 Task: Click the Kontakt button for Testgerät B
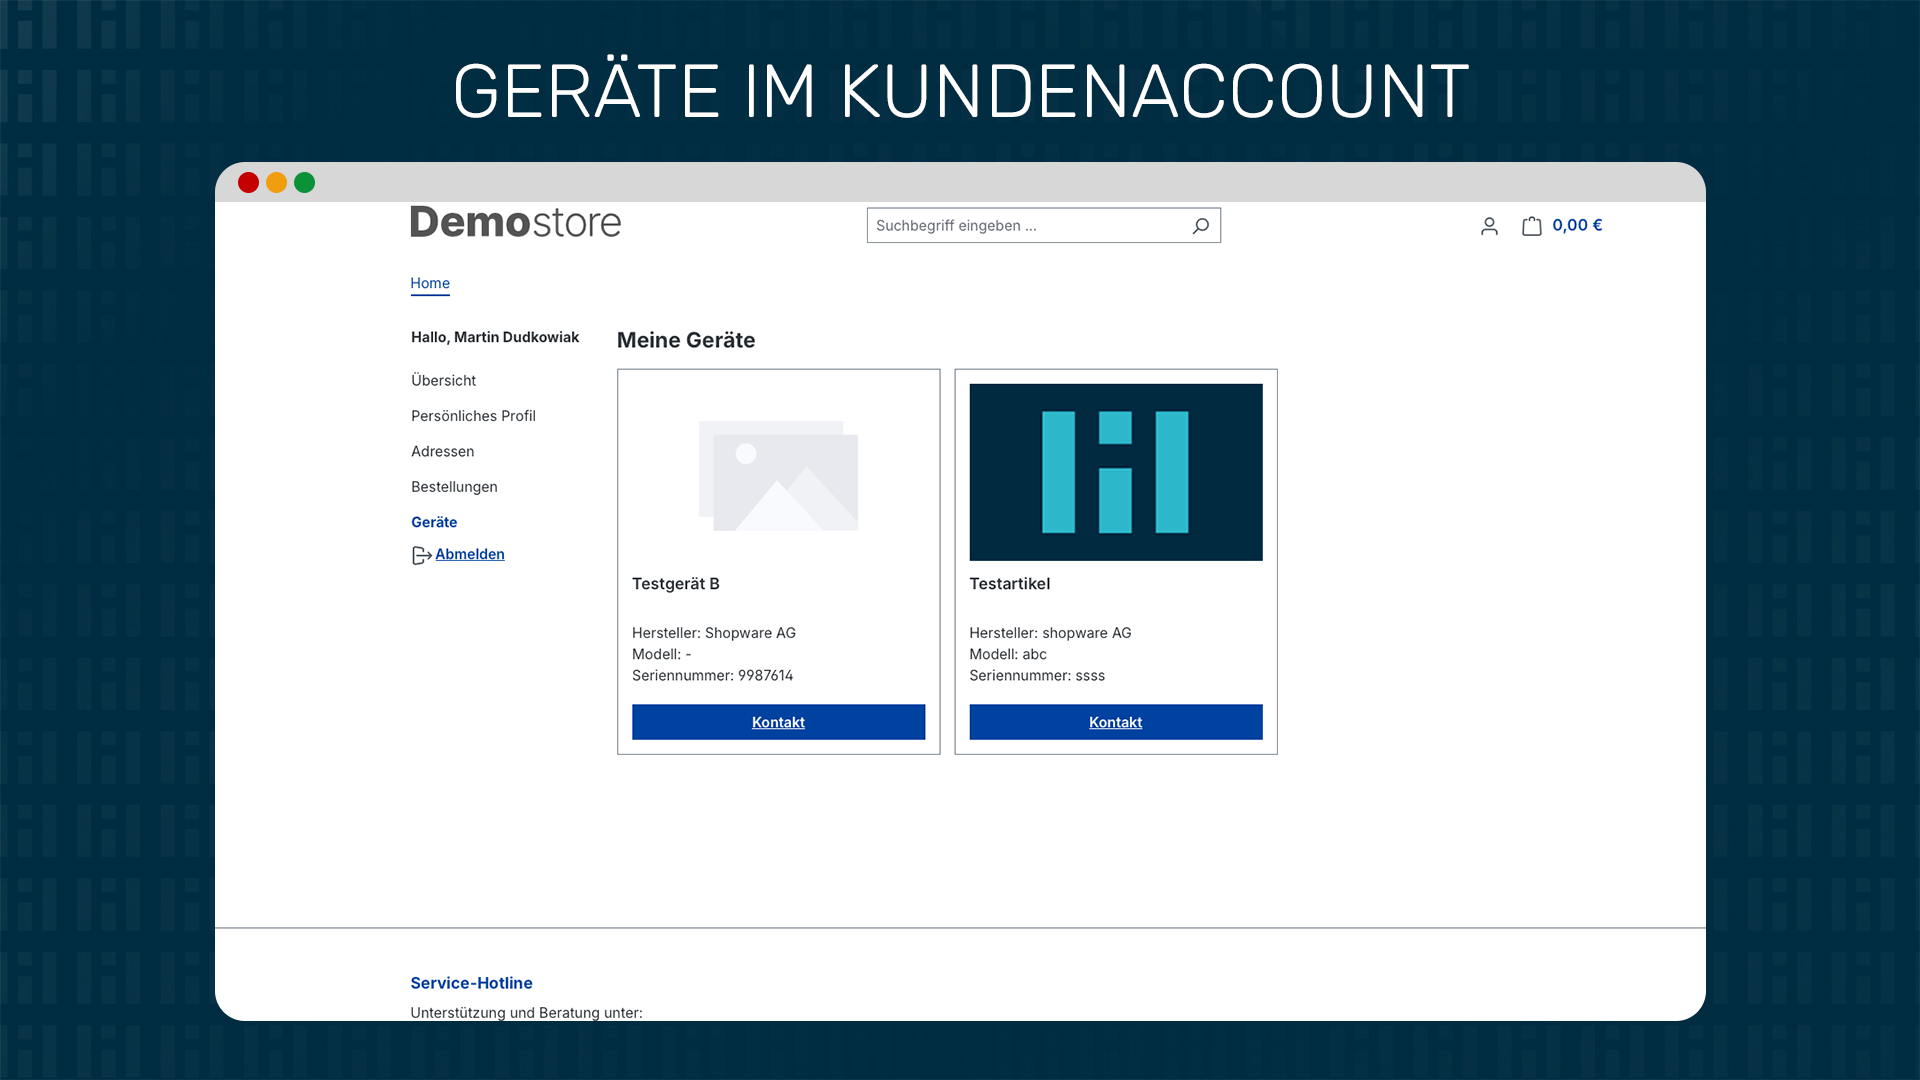coord(778,722)
